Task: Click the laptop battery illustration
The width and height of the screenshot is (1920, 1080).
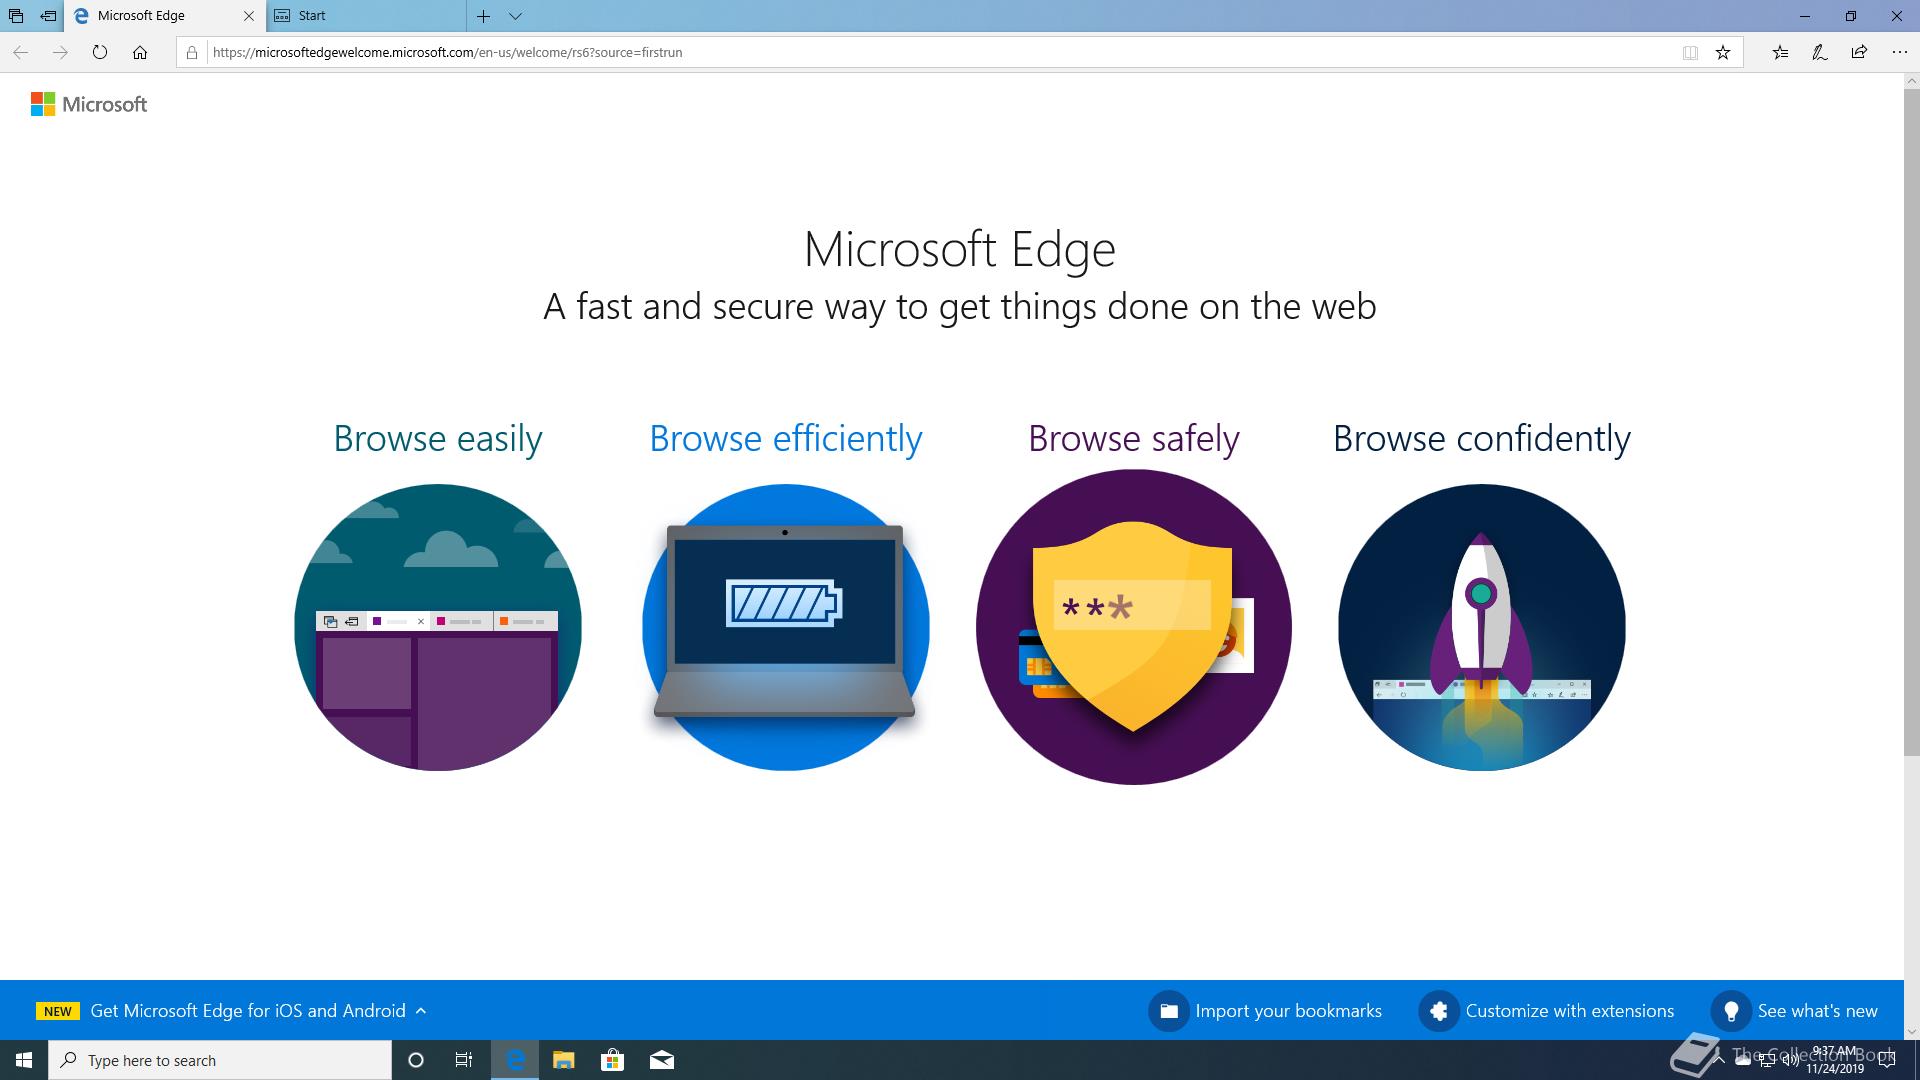Action: click(x=786, y=627)
